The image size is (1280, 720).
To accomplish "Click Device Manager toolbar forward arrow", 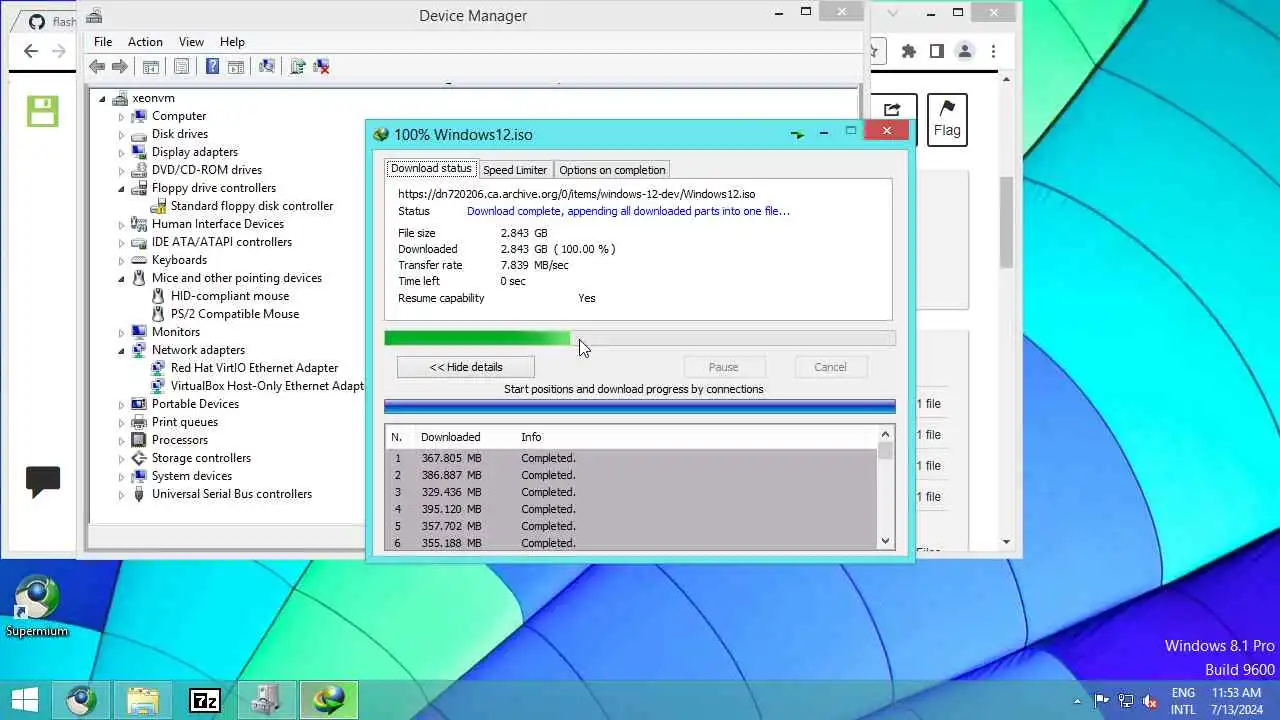I will tap(120, 67).
